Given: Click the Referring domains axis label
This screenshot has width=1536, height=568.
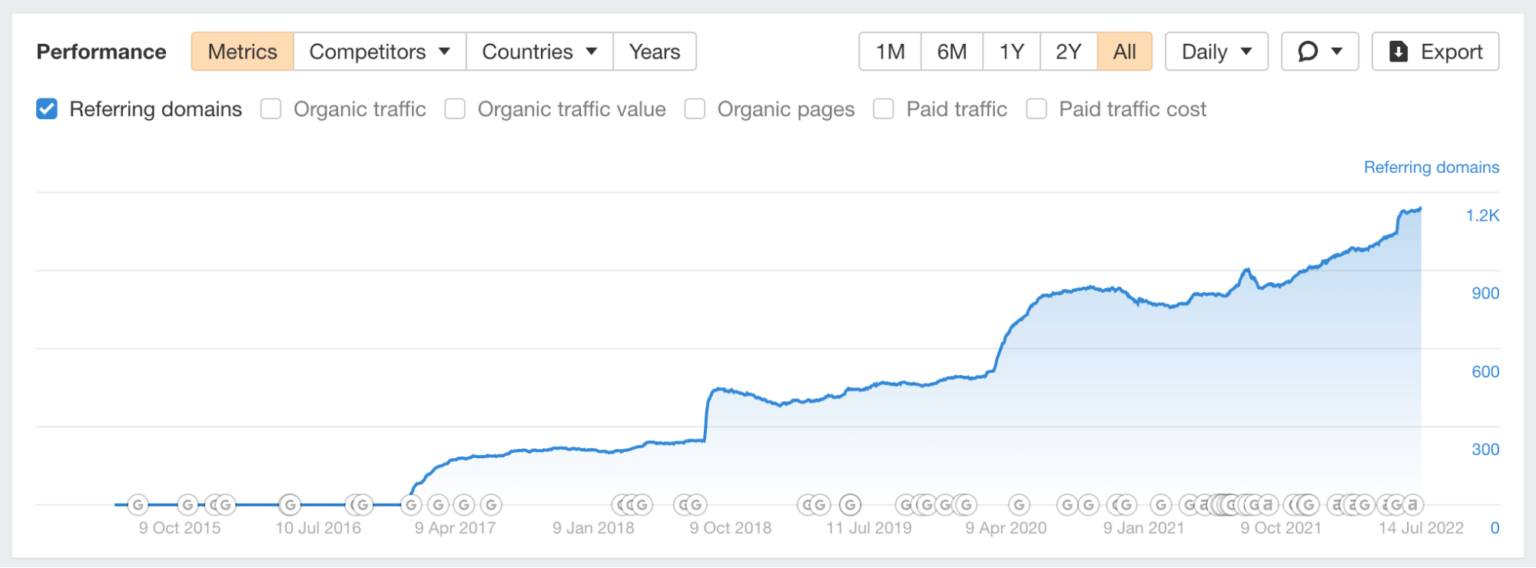Looking at the screenshot, I should pos(1431,167).
